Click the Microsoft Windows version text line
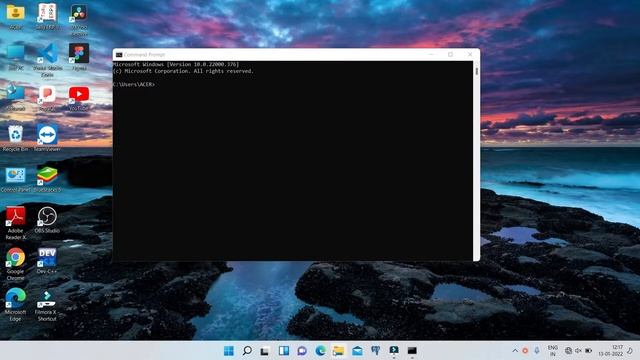 (x=176, y=64)
